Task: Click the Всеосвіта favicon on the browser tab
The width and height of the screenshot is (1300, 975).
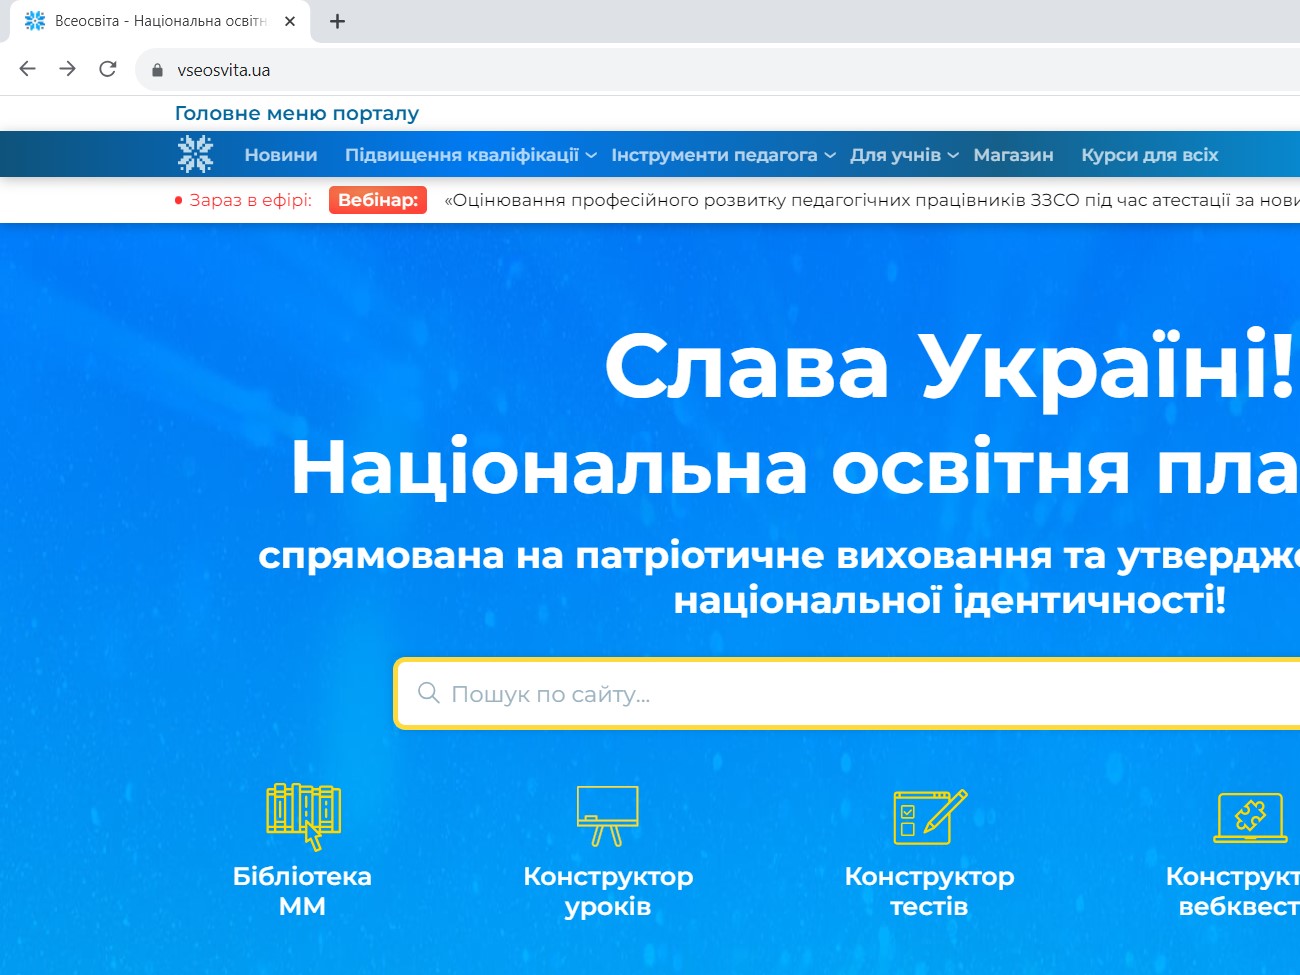Action: click(35, 20)
